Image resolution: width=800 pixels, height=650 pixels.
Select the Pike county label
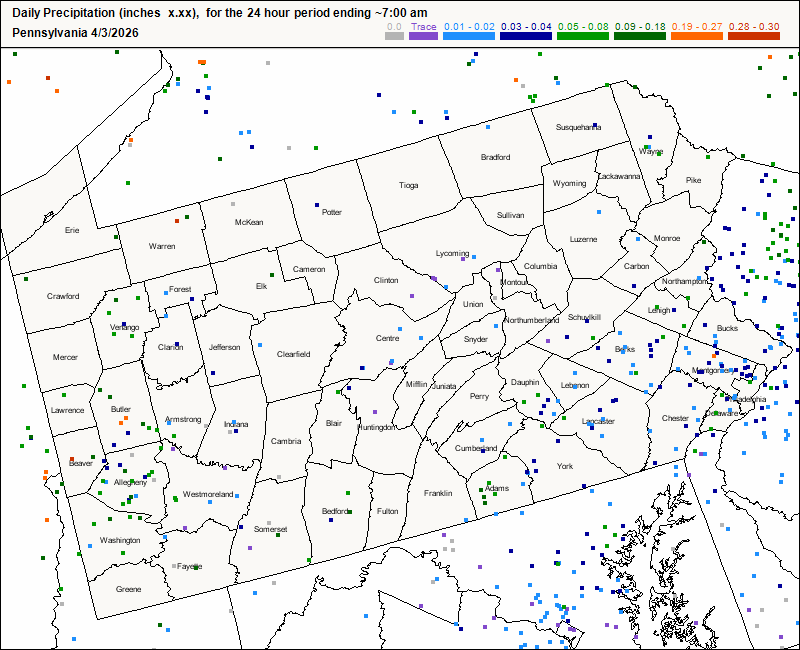694,180
